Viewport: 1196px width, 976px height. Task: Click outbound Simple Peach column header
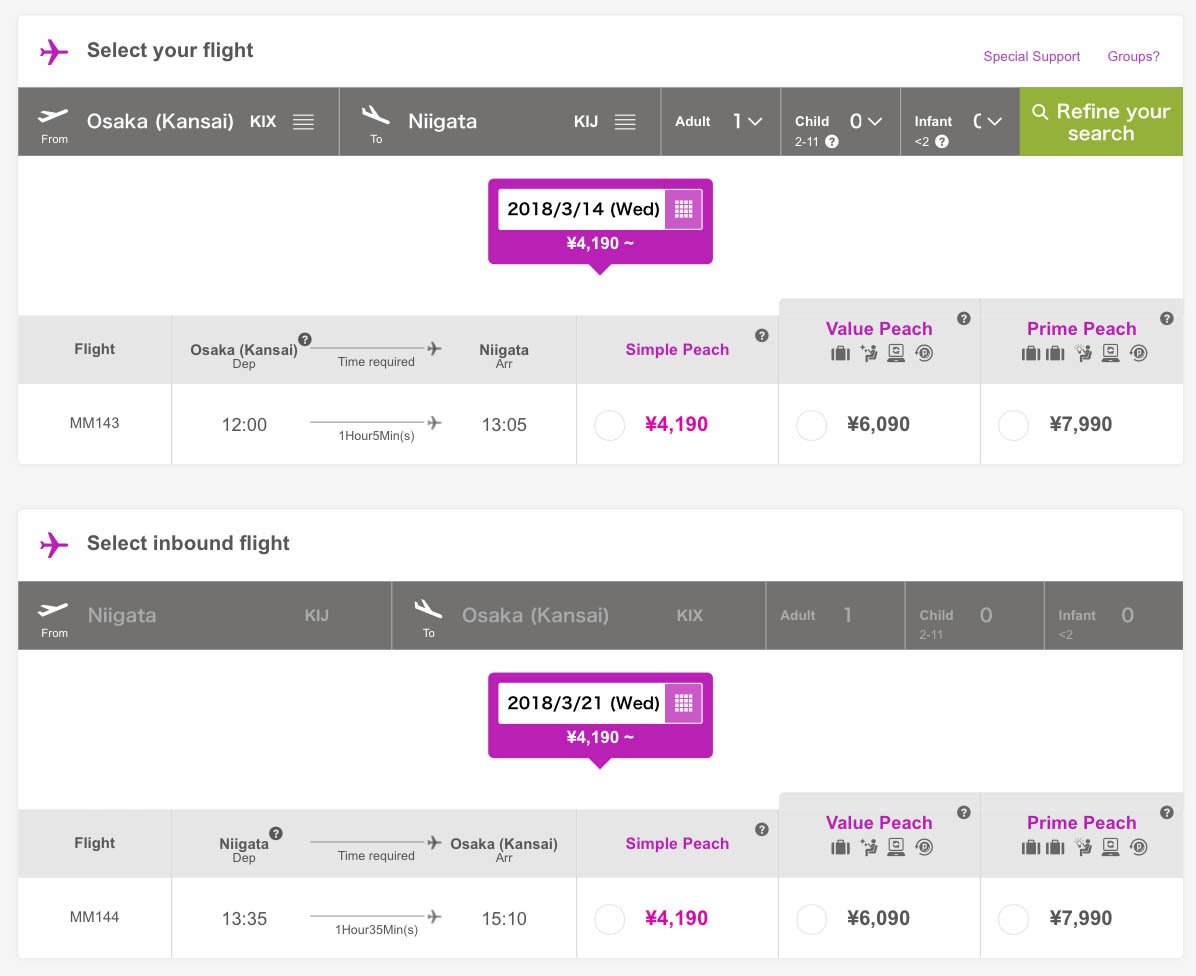pyautogui.click(x=677, y=350)
